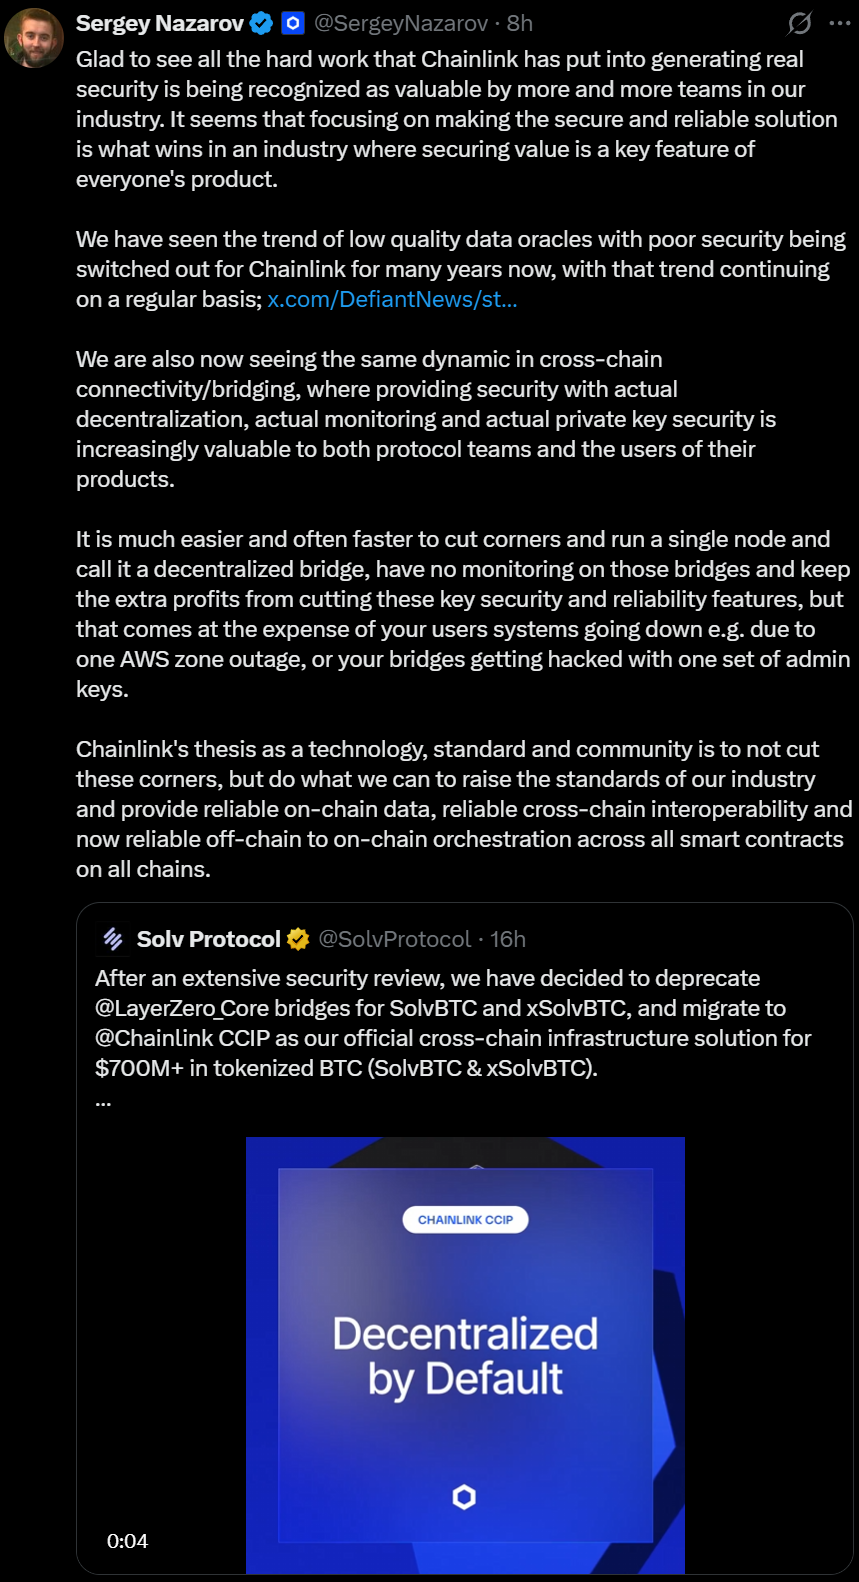Click the Sergey Nazarov display name
This screenshot has height=1582, width=859.
point(160,23)
